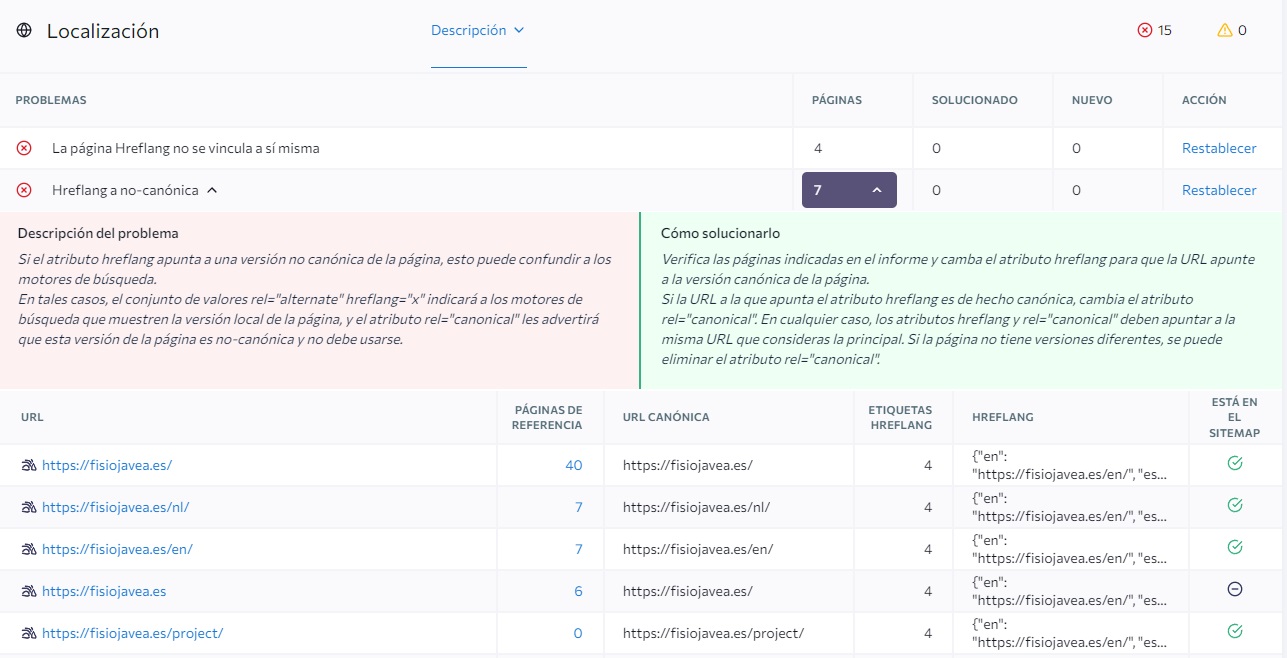This screenshot has width=1287, height=658.
Task: Click binoculars icon for fisiojavea.es/nl/ row
Action: pyautogui.click(x=29, y=507)
